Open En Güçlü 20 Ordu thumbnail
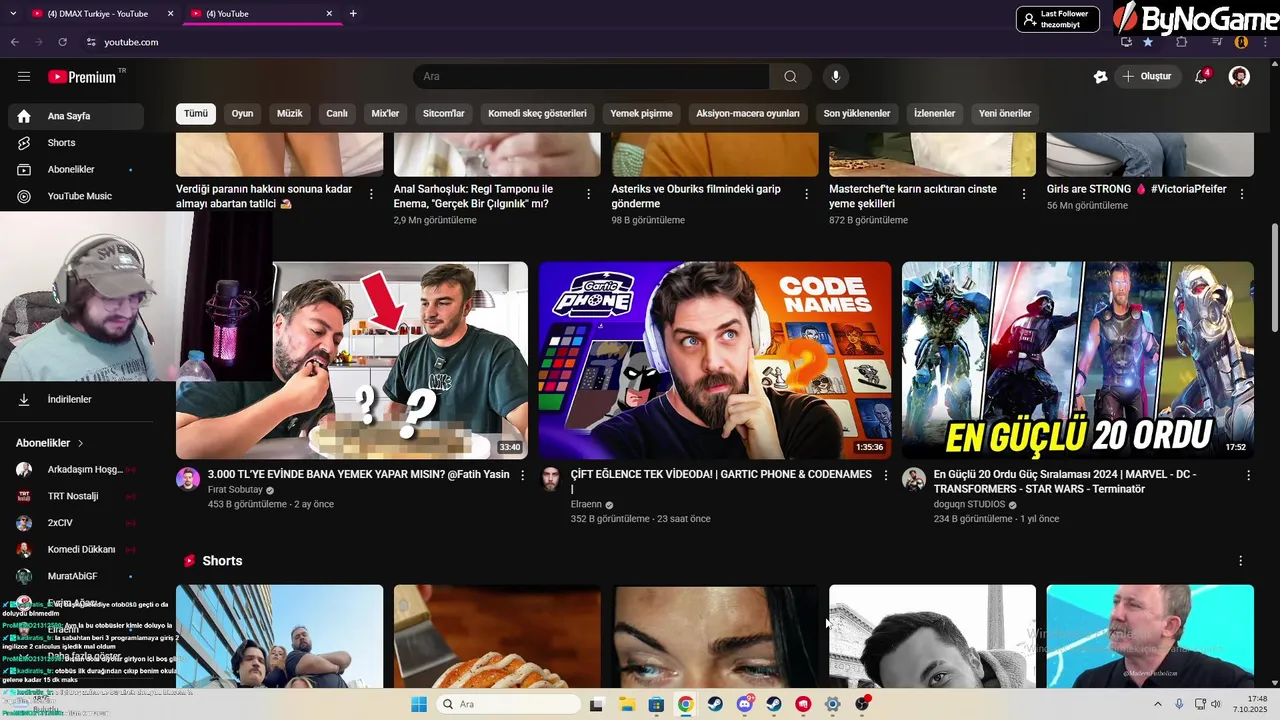This screenshot has width=1280, height=720. (x=1078, y=360)
